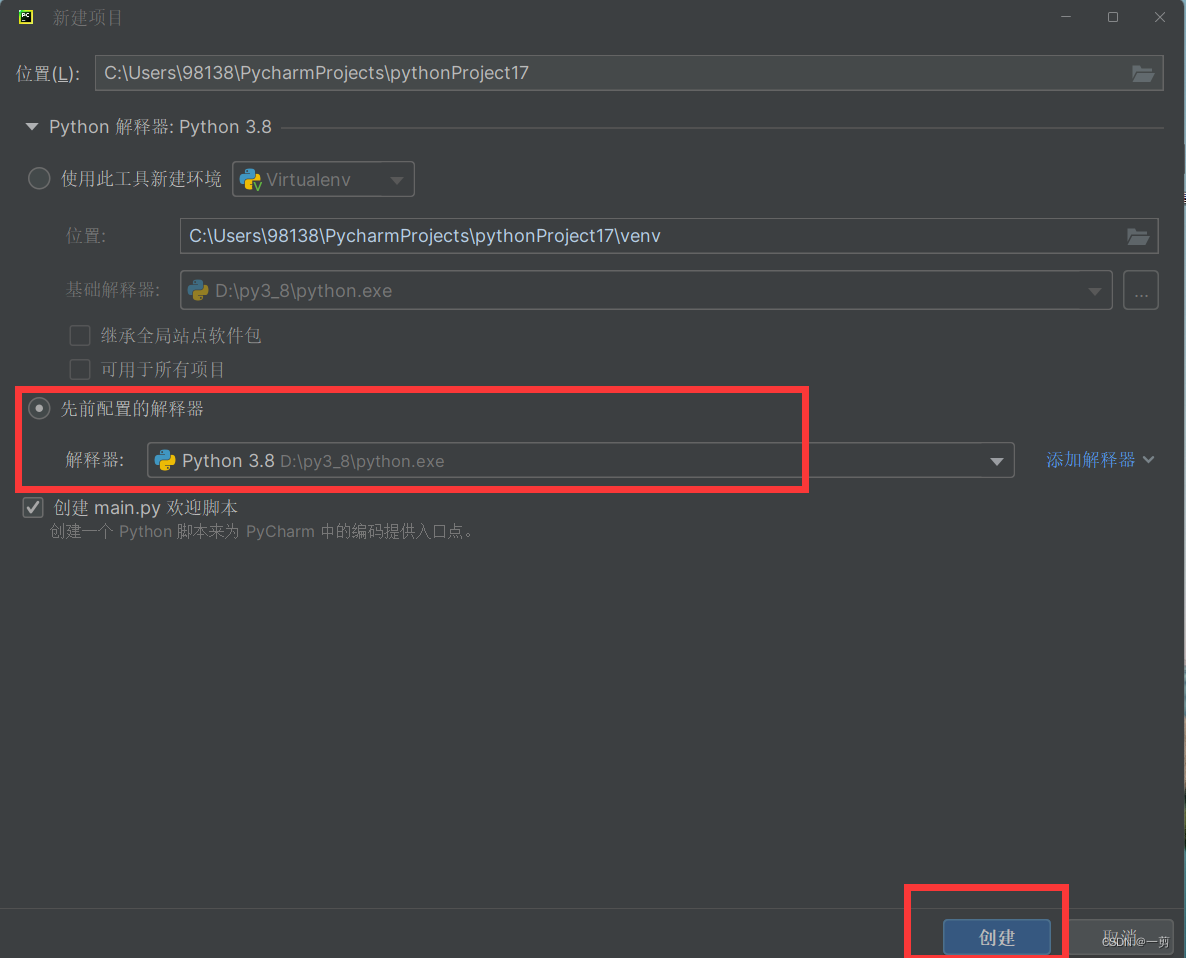Enable the 继承全局站点软件包 checkbox
Viewport: 1186px width, 958px height.
[x=80, y=335]
